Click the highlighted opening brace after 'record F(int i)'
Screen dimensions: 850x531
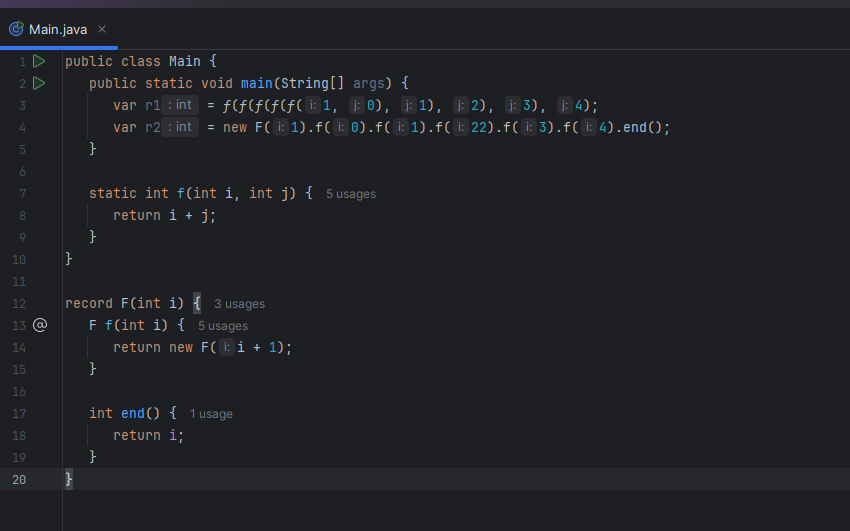pos(197,303)
